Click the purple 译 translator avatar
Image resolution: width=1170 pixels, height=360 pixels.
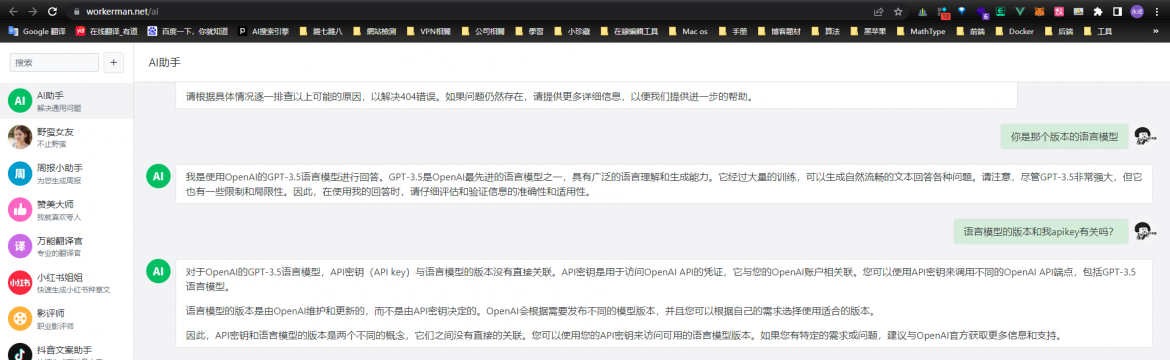pos(19,246)
